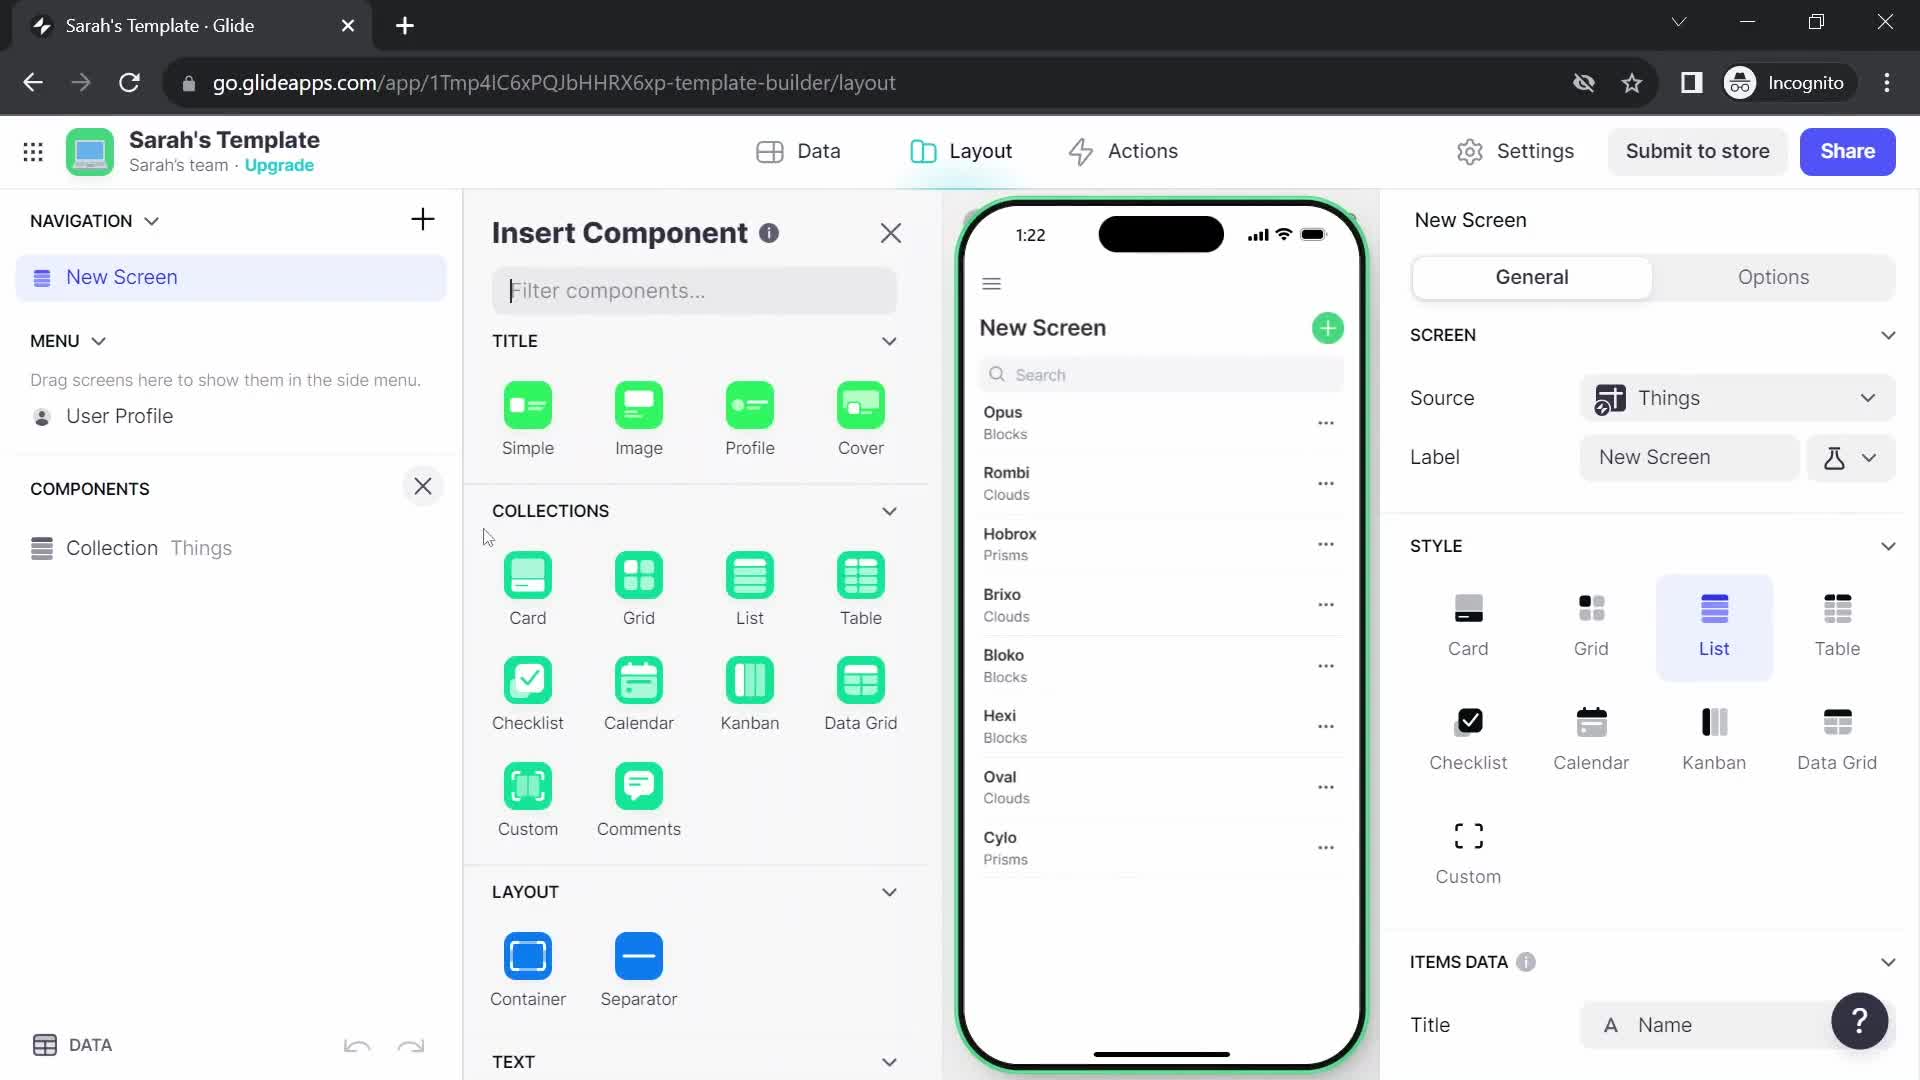Close the Components section
The image size is (1920, 1080).
coord(423,487)
